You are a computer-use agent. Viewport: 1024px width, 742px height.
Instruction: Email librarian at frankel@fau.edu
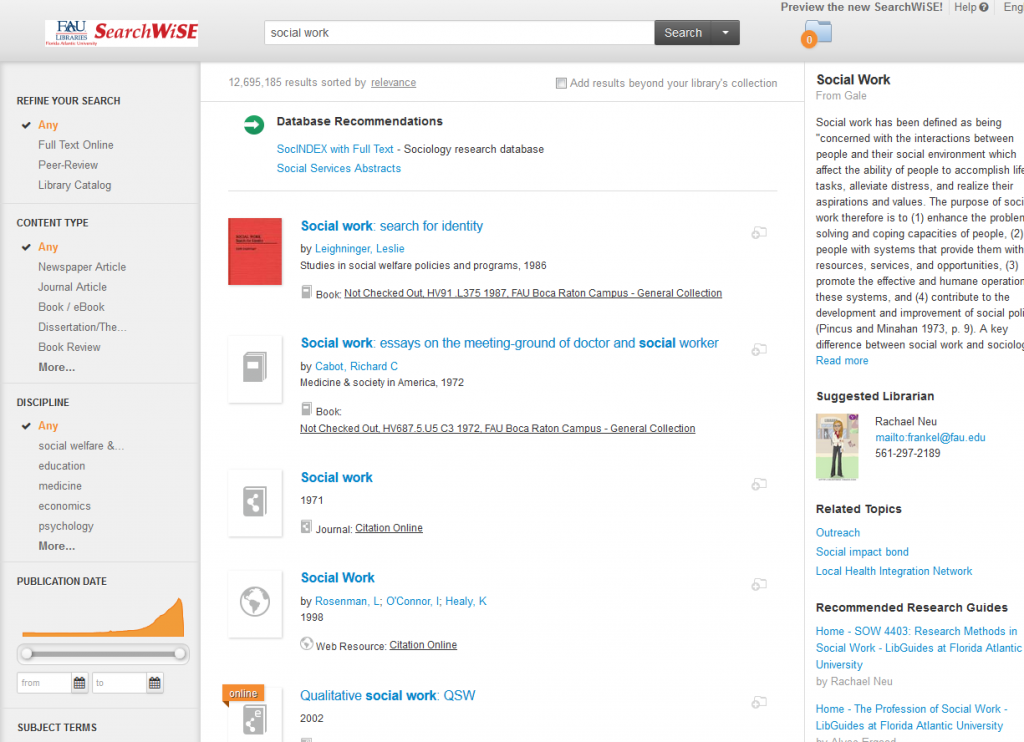[x=930, y=438]
